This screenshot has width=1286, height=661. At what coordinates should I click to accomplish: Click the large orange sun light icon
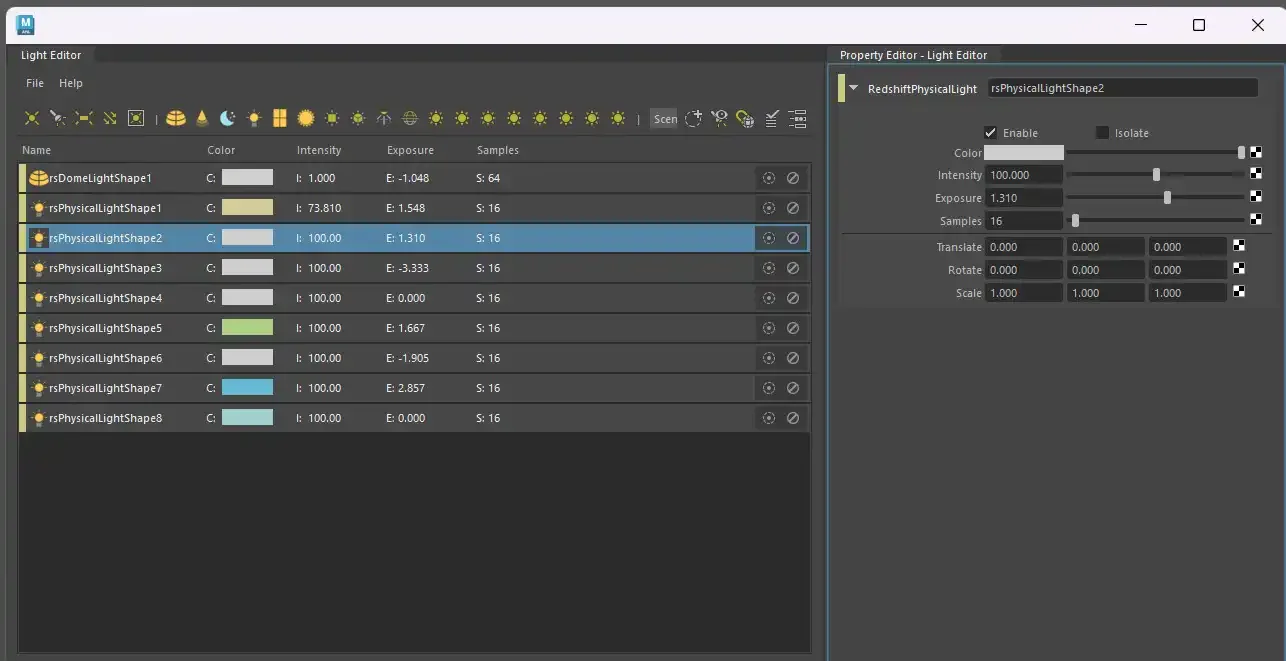point(306,118)
